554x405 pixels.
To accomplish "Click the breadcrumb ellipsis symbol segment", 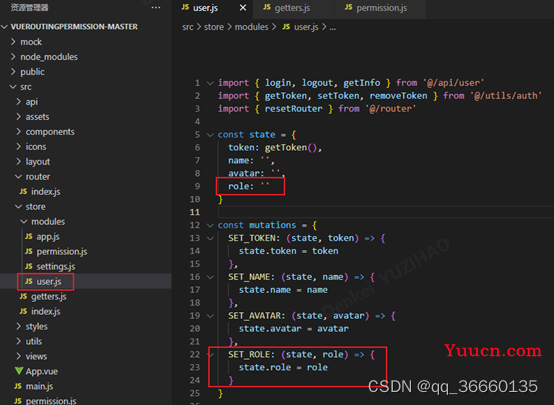I will click(x=332, y=28).
